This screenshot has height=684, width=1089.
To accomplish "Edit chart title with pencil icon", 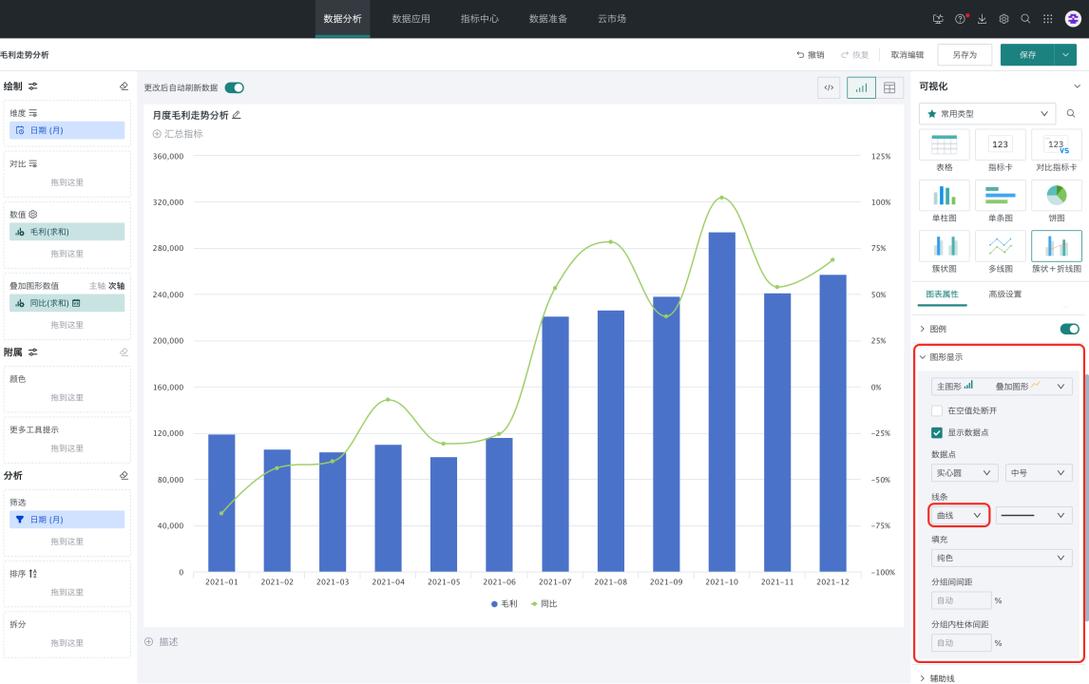I will click(236, 115).
